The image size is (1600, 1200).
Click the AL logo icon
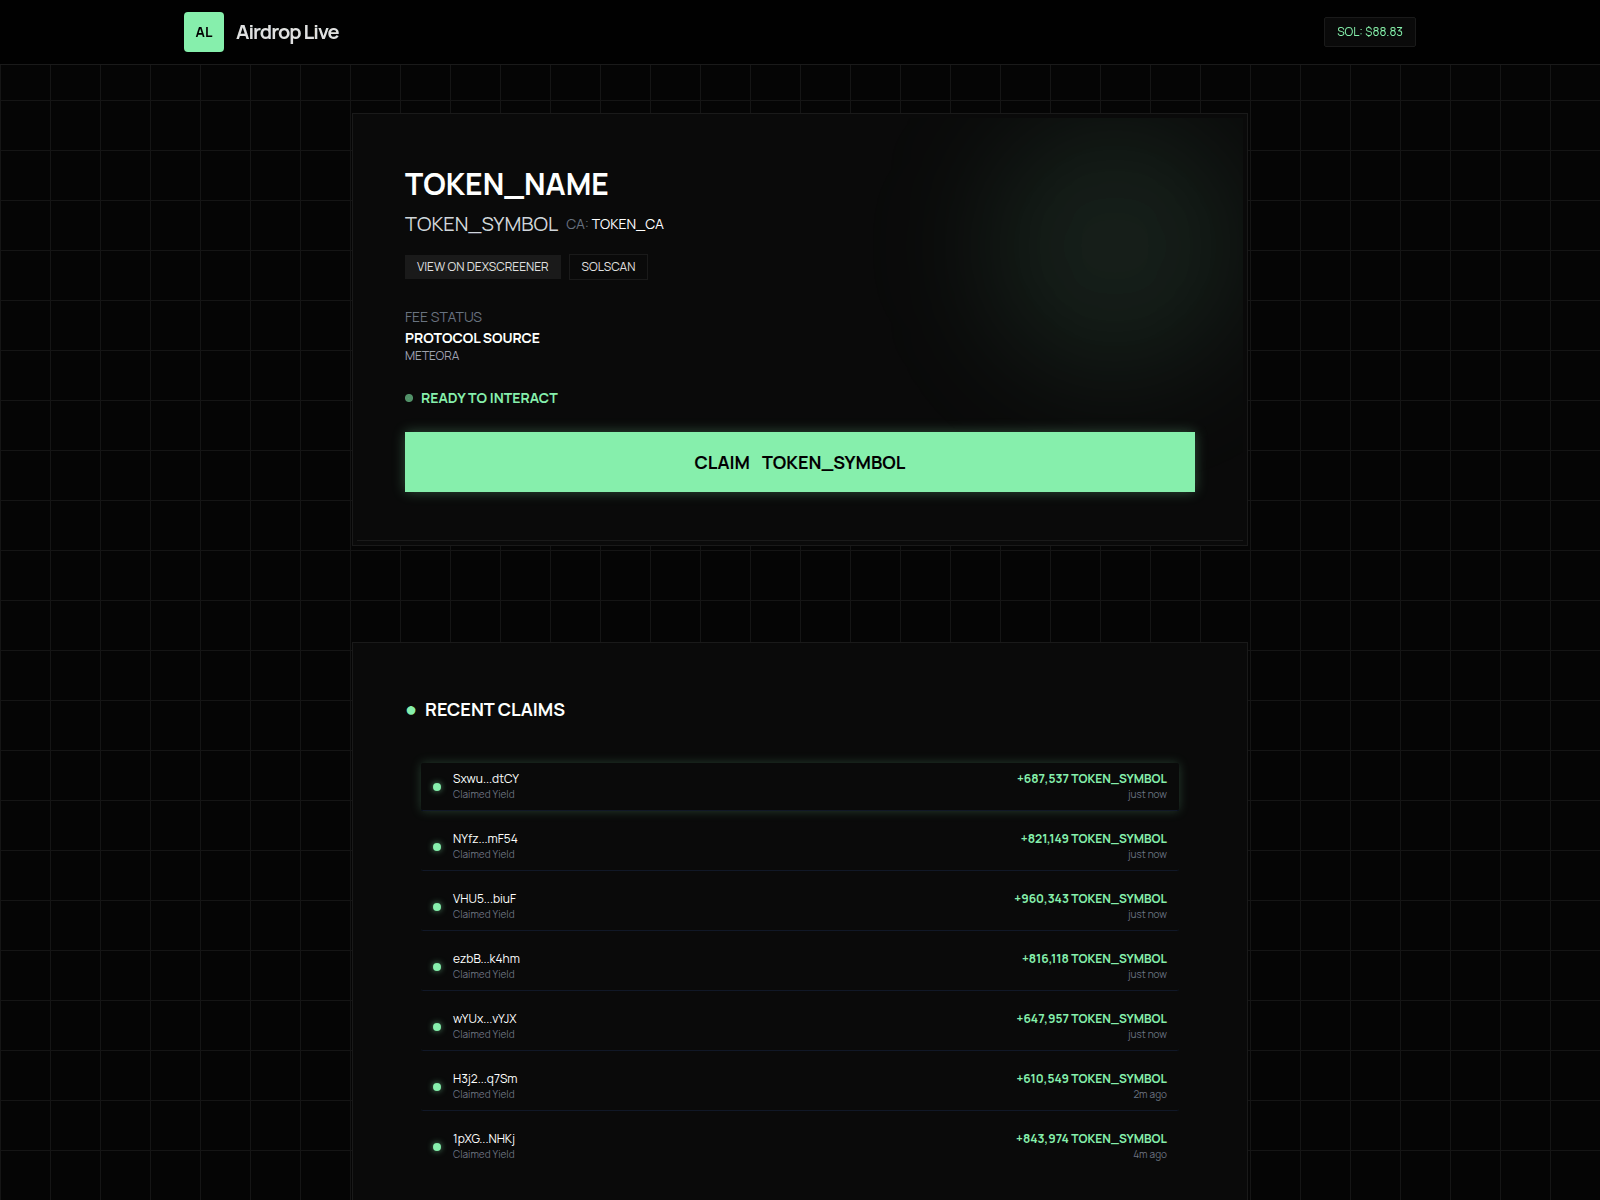[204, 31]
